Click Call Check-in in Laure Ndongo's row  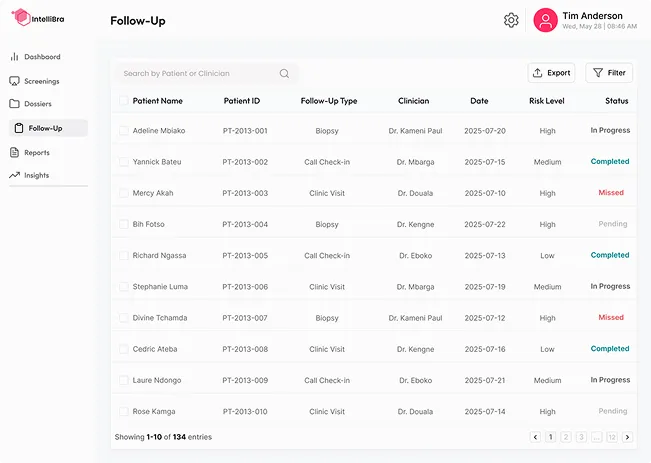327,380
